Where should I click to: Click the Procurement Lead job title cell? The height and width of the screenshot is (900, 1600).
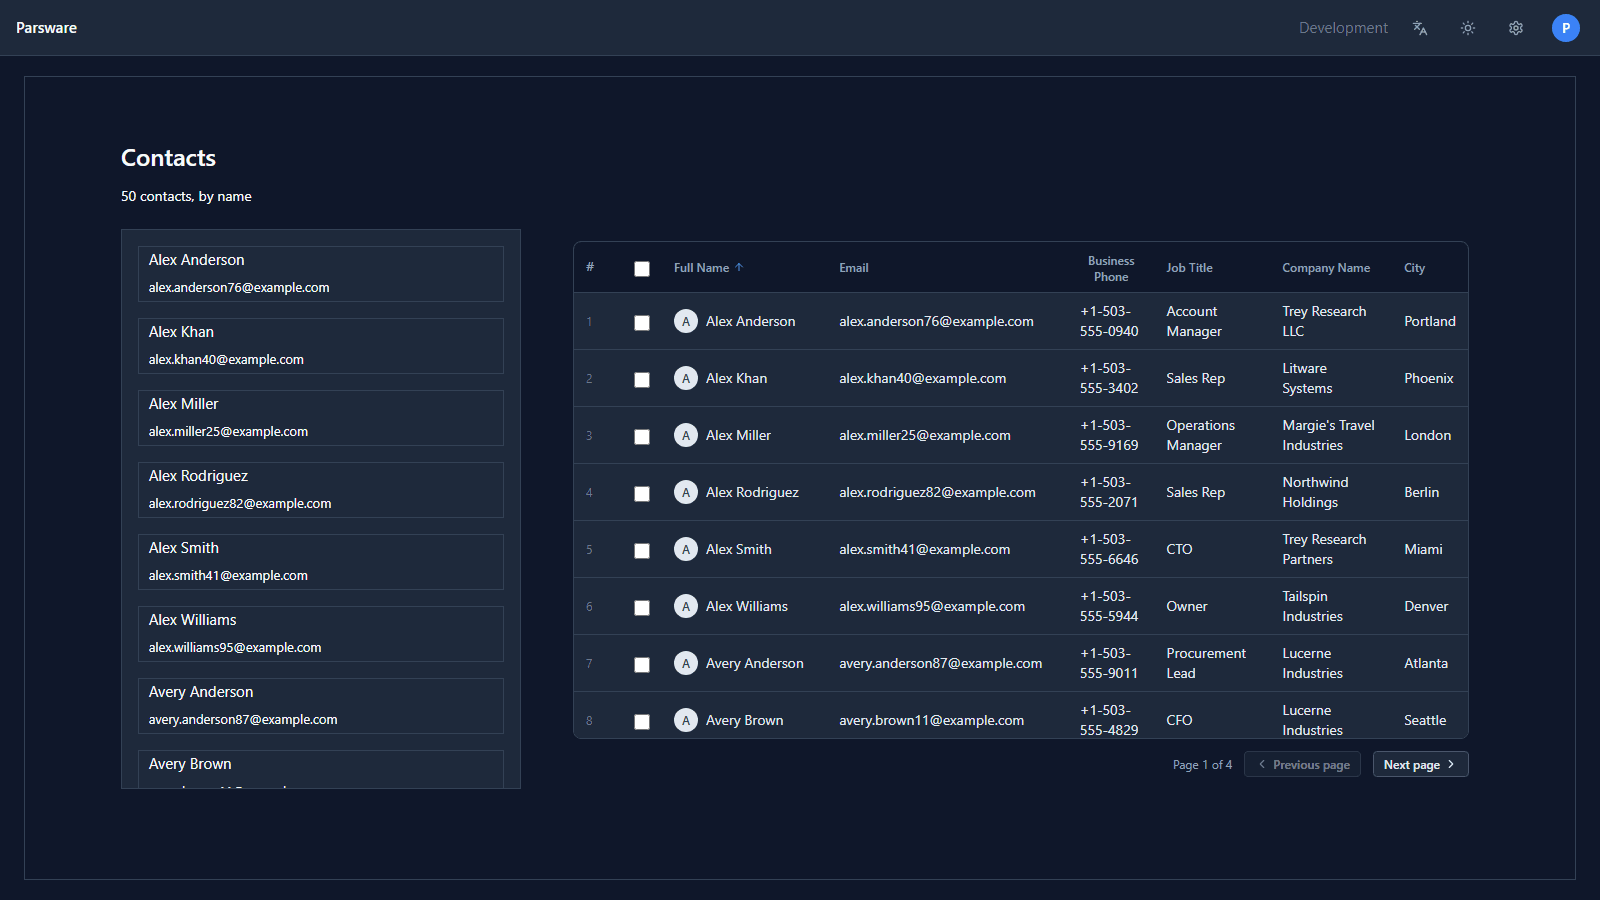click(1206, 663)
